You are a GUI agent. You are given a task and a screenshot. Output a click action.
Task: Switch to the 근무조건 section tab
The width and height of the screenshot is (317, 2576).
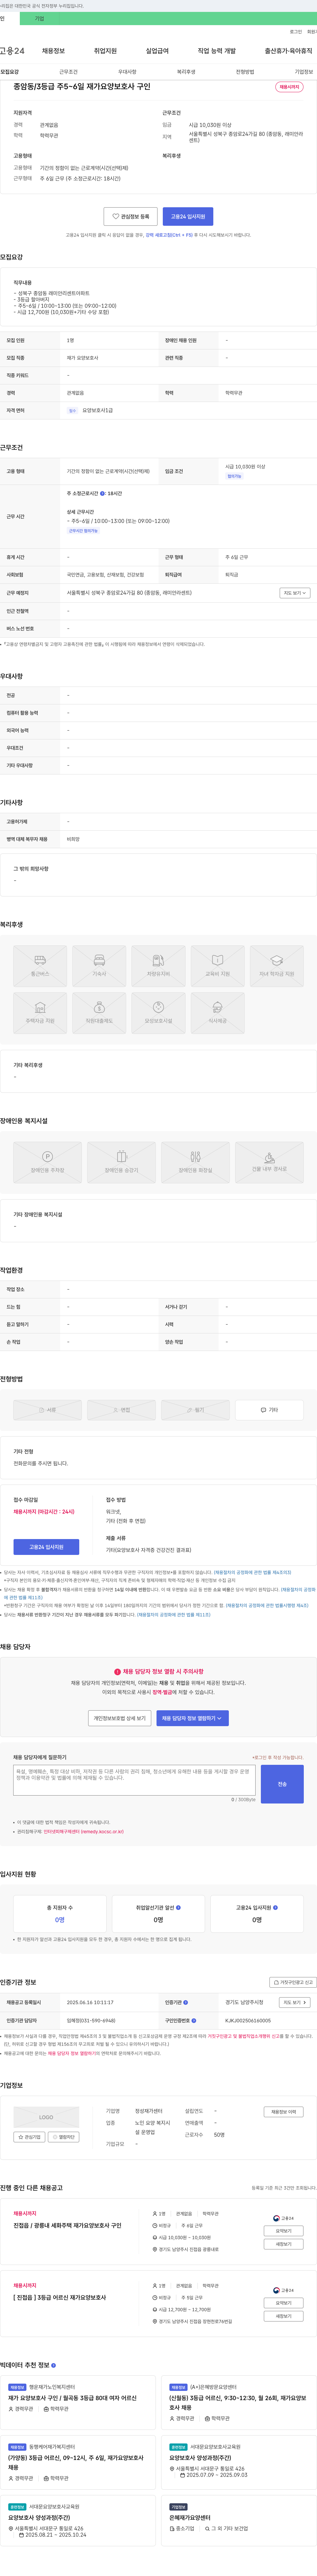68,72
